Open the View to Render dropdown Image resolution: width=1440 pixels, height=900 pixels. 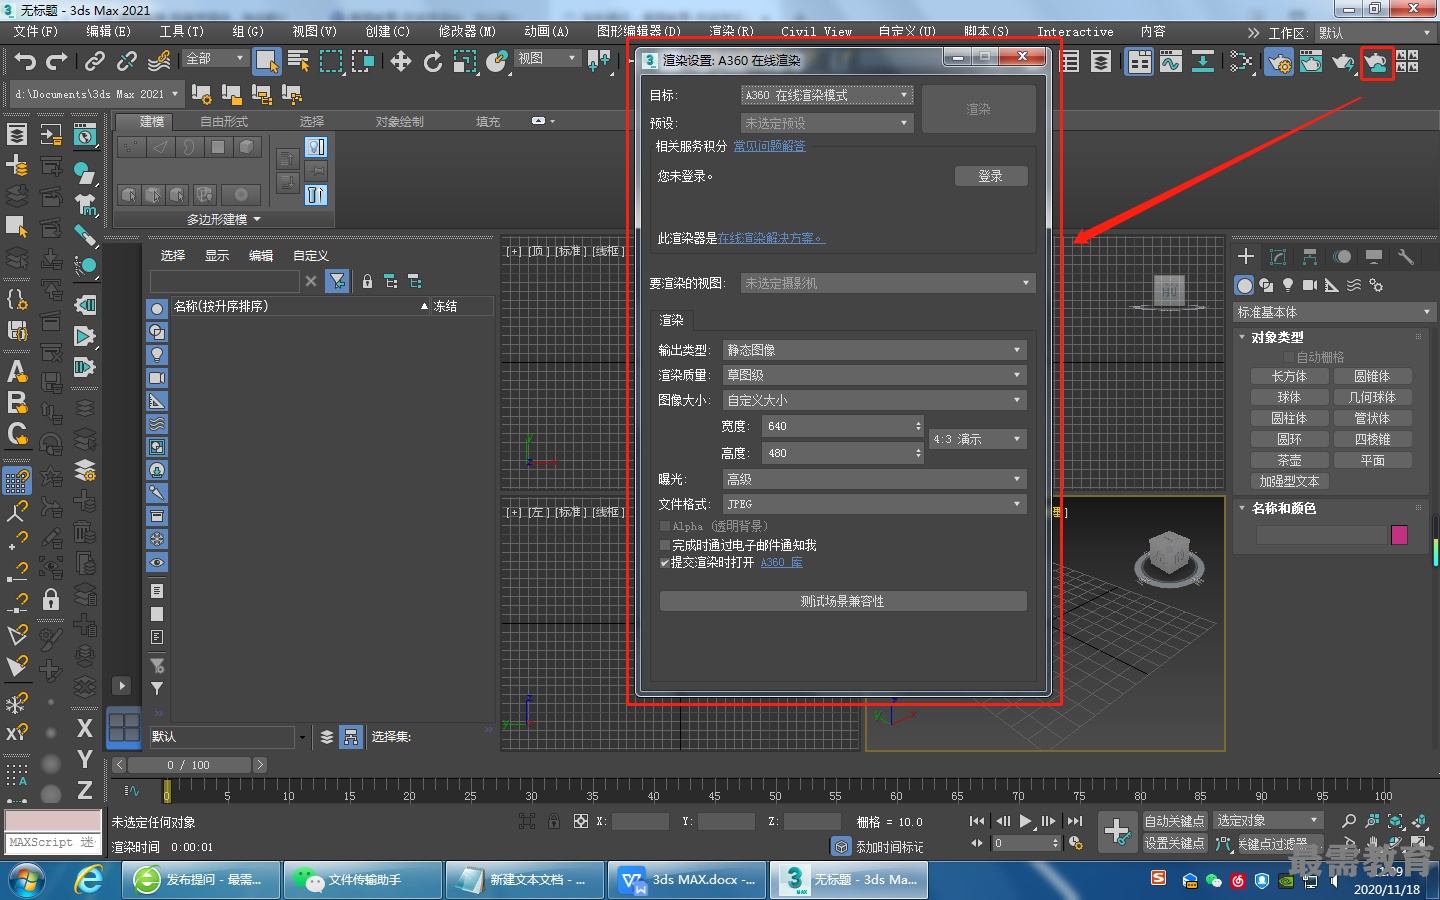point(888,283)
